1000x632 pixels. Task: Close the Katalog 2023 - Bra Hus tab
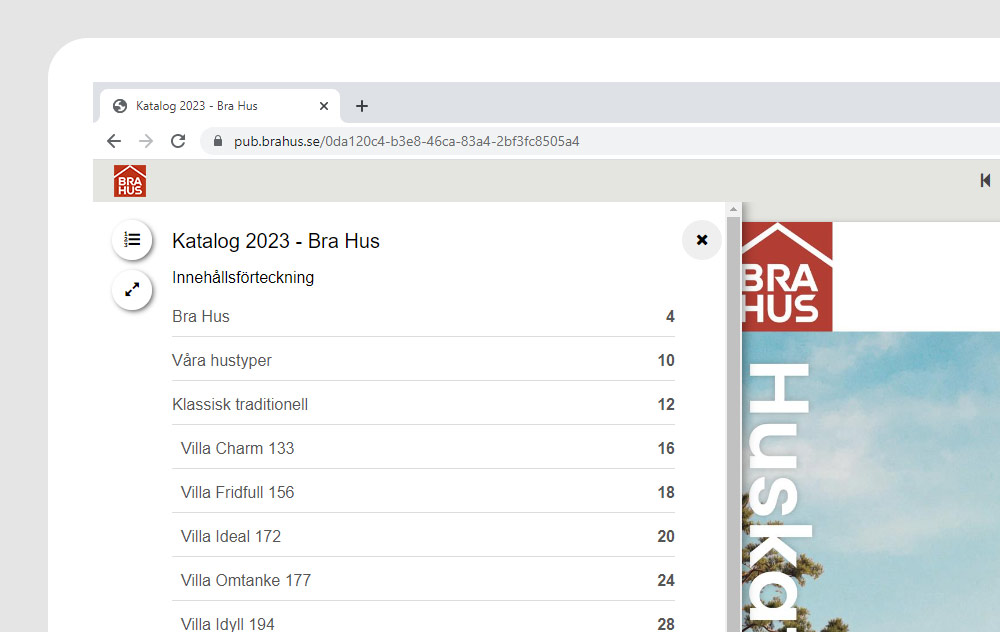pyautogui.click(x=324, y=106)
